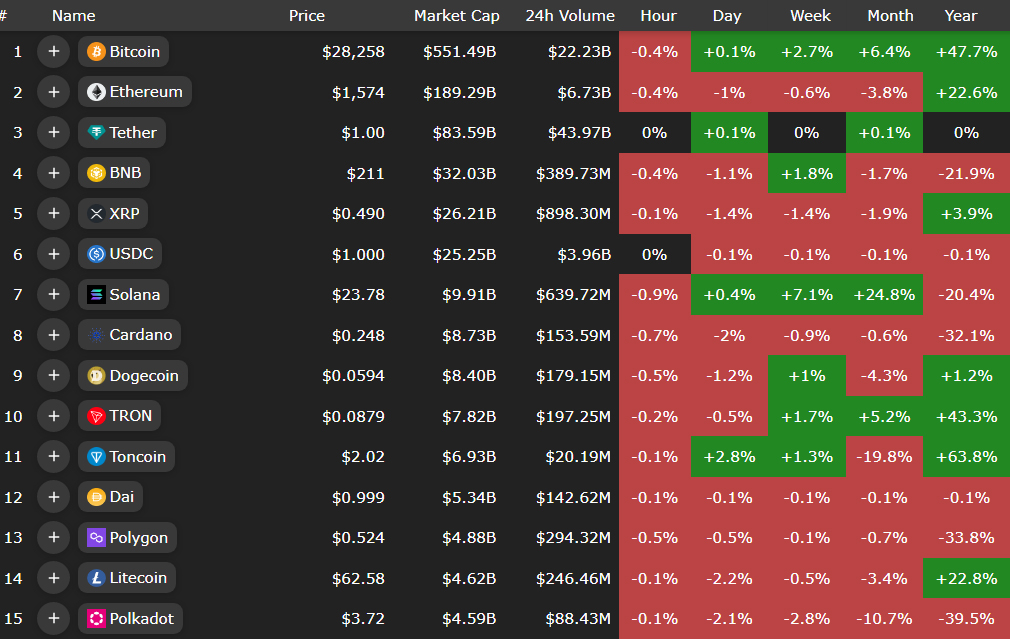
Task: Select the Year column header
Action: coord(961,16)
